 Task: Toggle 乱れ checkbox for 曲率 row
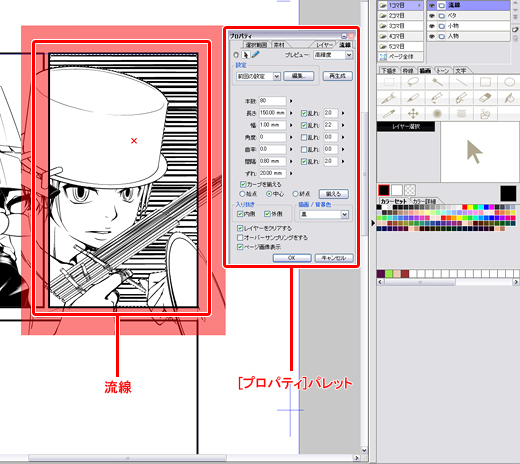point(304,149)
